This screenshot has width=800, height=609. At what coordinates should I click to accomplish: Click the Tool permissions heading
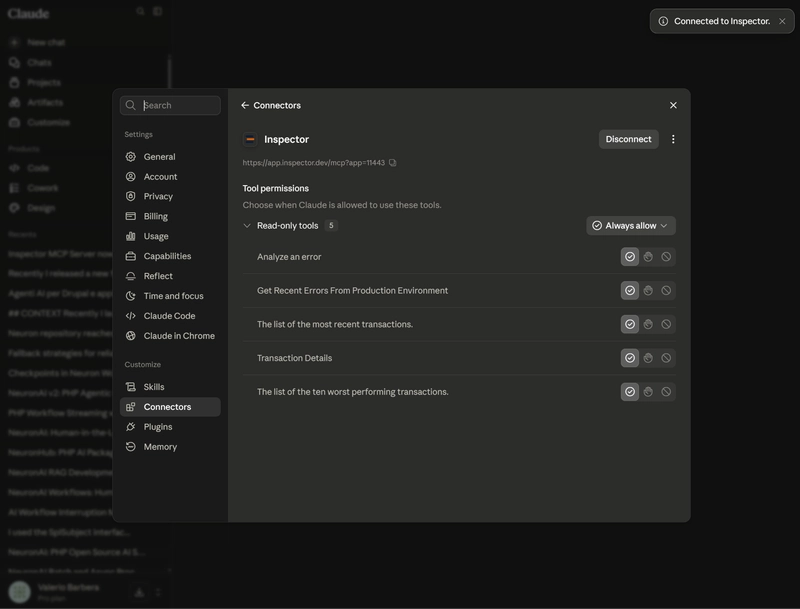276,188
